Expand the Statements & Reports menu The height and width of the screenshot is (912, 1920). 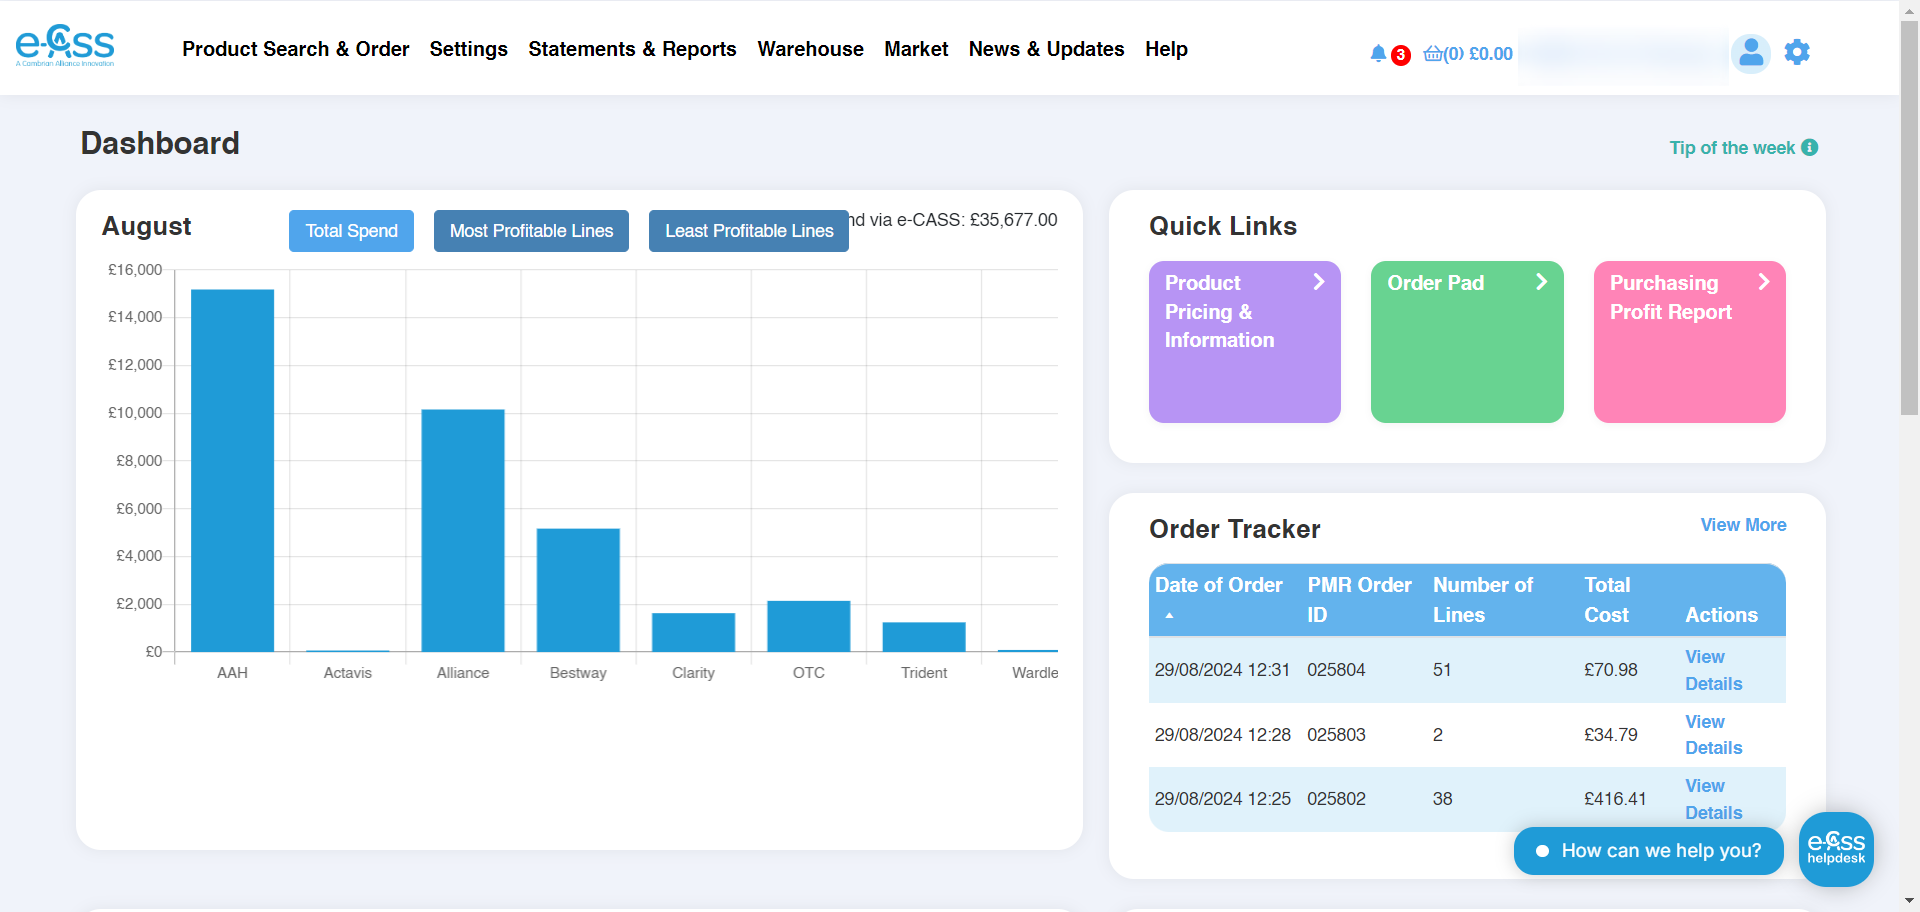[x=632, y=49]
